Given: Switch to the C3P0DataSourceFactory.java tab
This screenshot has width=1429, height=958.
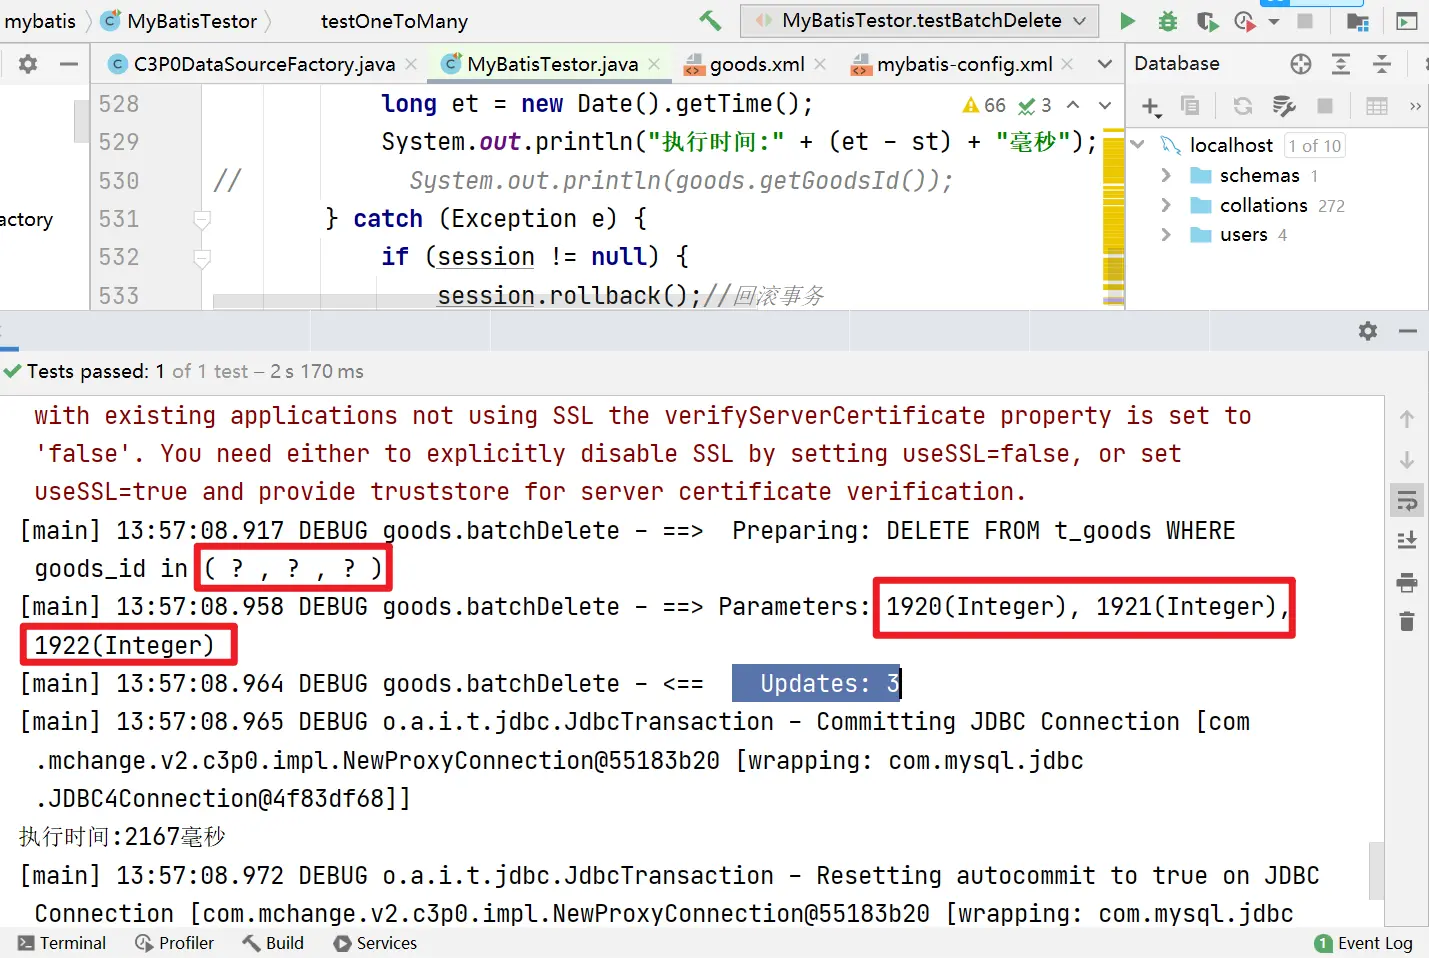Looking at the screenshot, I should pos(264,64).
